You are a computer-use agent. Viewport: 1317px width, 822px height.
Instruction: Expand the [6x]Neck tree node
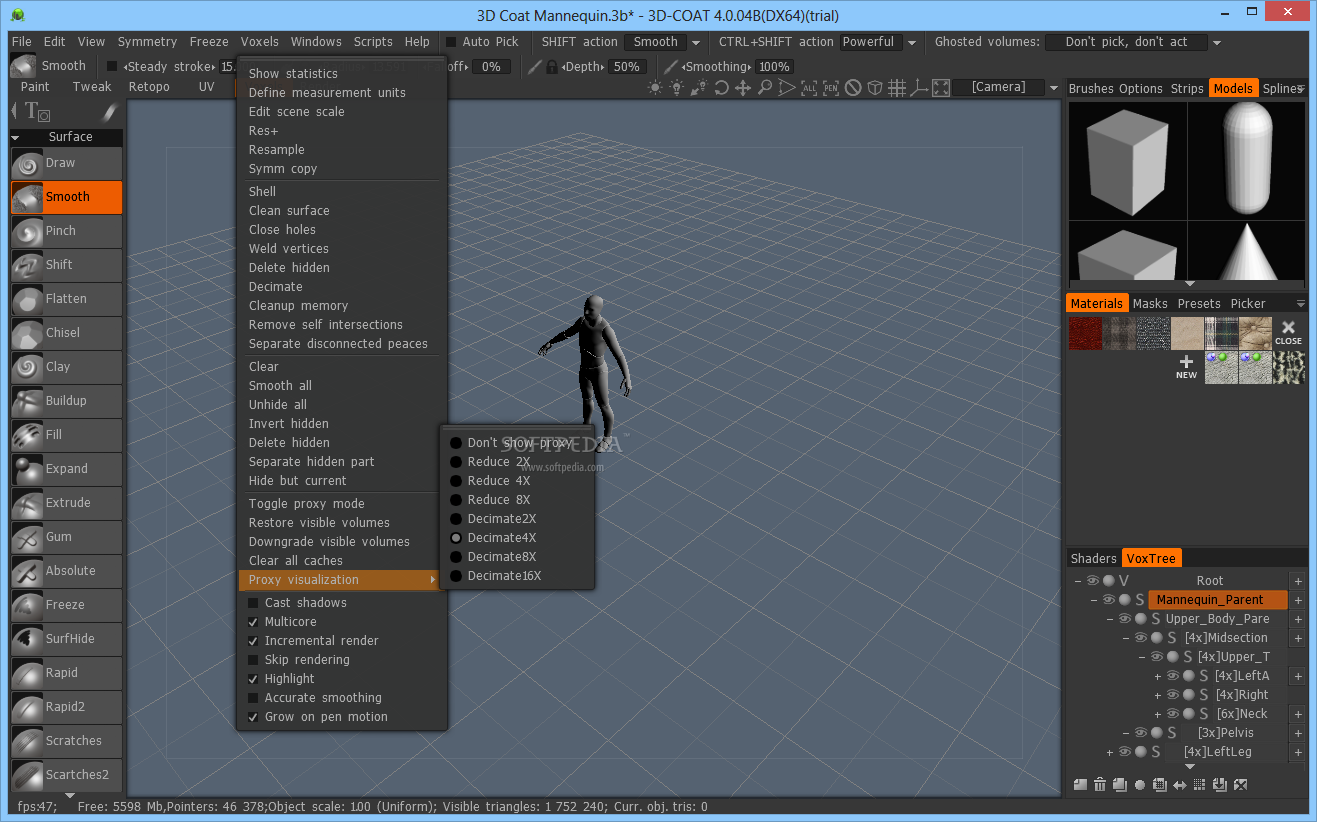point(1158,714)
